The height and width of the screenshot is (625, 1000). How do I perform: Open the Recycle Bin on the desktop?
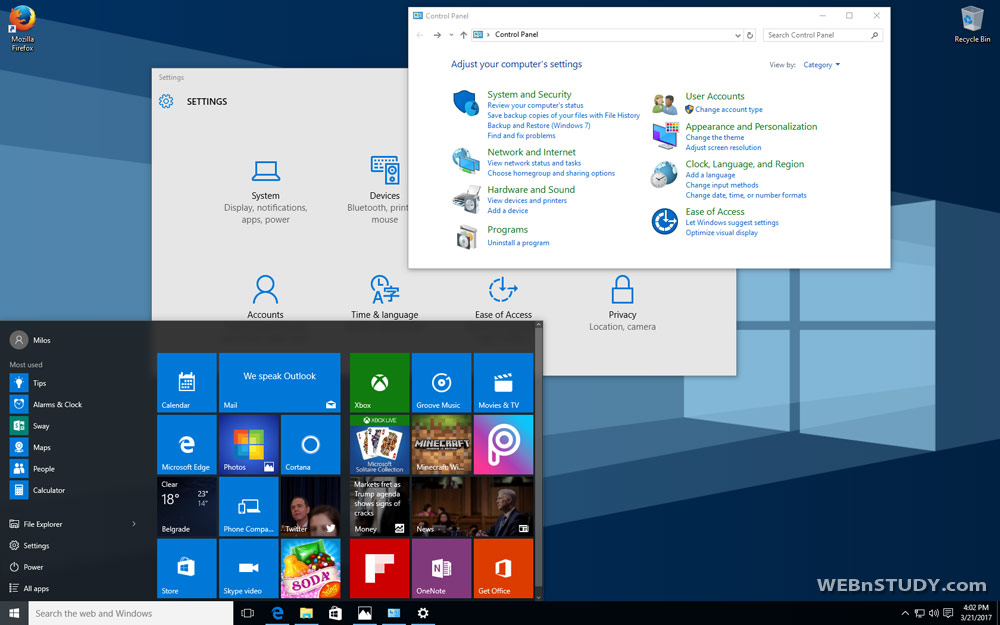(972, 25)
